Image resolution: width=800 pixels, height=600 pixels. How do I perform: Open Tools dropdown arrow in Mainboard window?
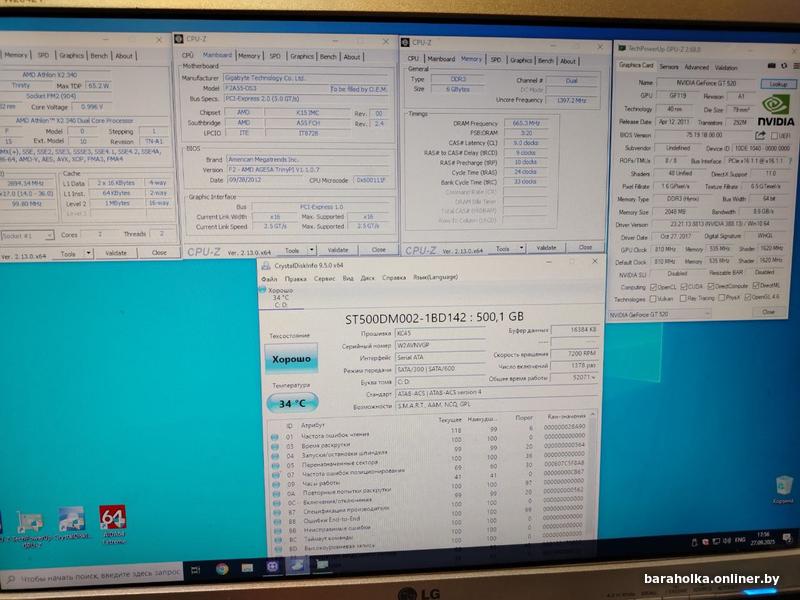click(x=312, y=250)
